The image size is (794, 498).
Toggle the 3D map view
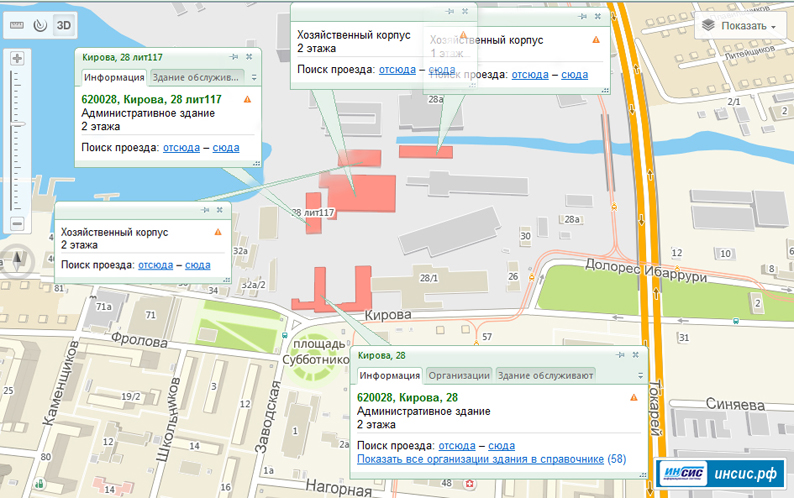[64, 25]
